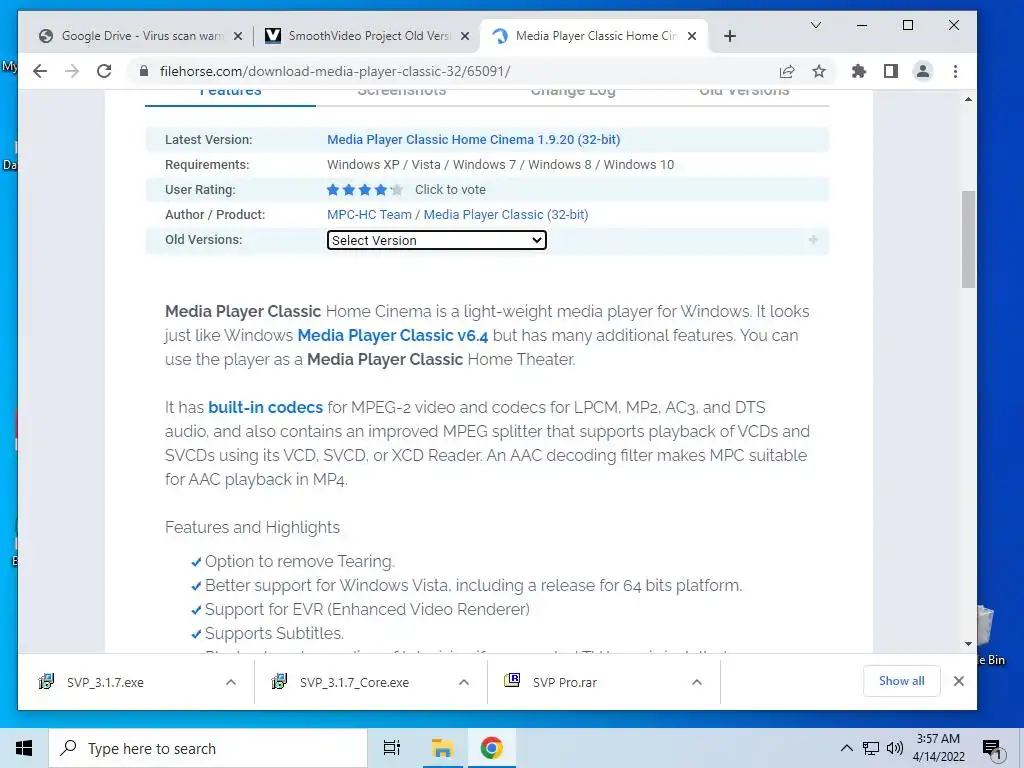Image resolution: width=1024 pixels, height=768 pixels.
Task: Share this page via share icon
Action: [x=787, y=71]
